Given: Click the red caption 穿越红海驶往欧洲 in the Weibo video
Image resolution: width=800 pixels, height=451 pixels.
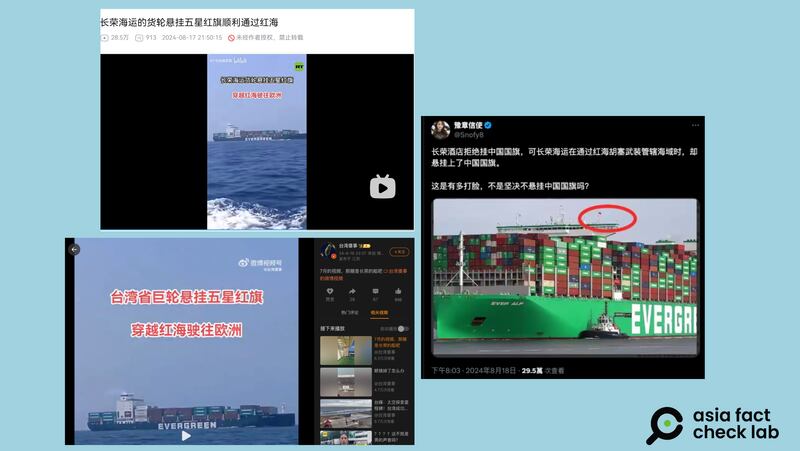Looking at the screenshot, I should (x=187, y=330).
